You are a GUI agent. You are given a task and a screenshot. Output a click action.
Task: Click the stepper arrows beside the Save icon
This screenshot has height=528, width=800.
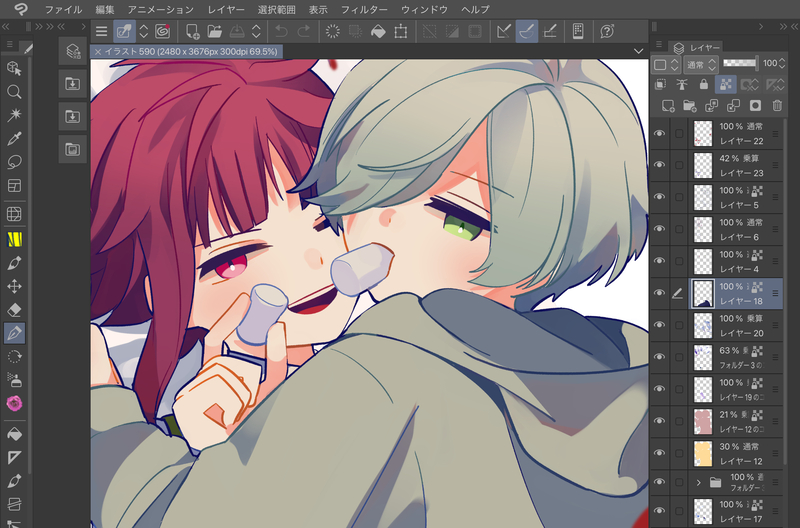(256, 32)
